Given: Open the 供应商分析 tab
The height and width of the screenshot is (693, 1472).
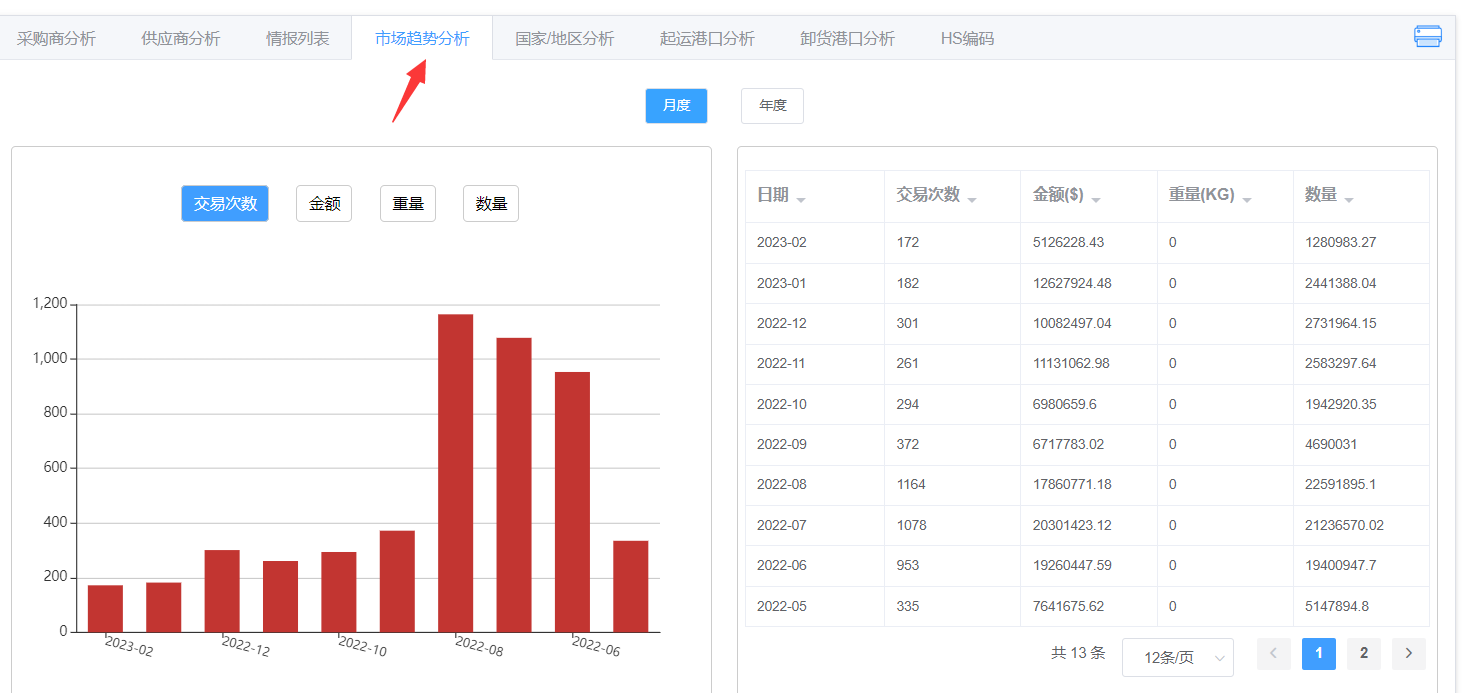Looking at the screenshot, I should click(x=181, y=39).
